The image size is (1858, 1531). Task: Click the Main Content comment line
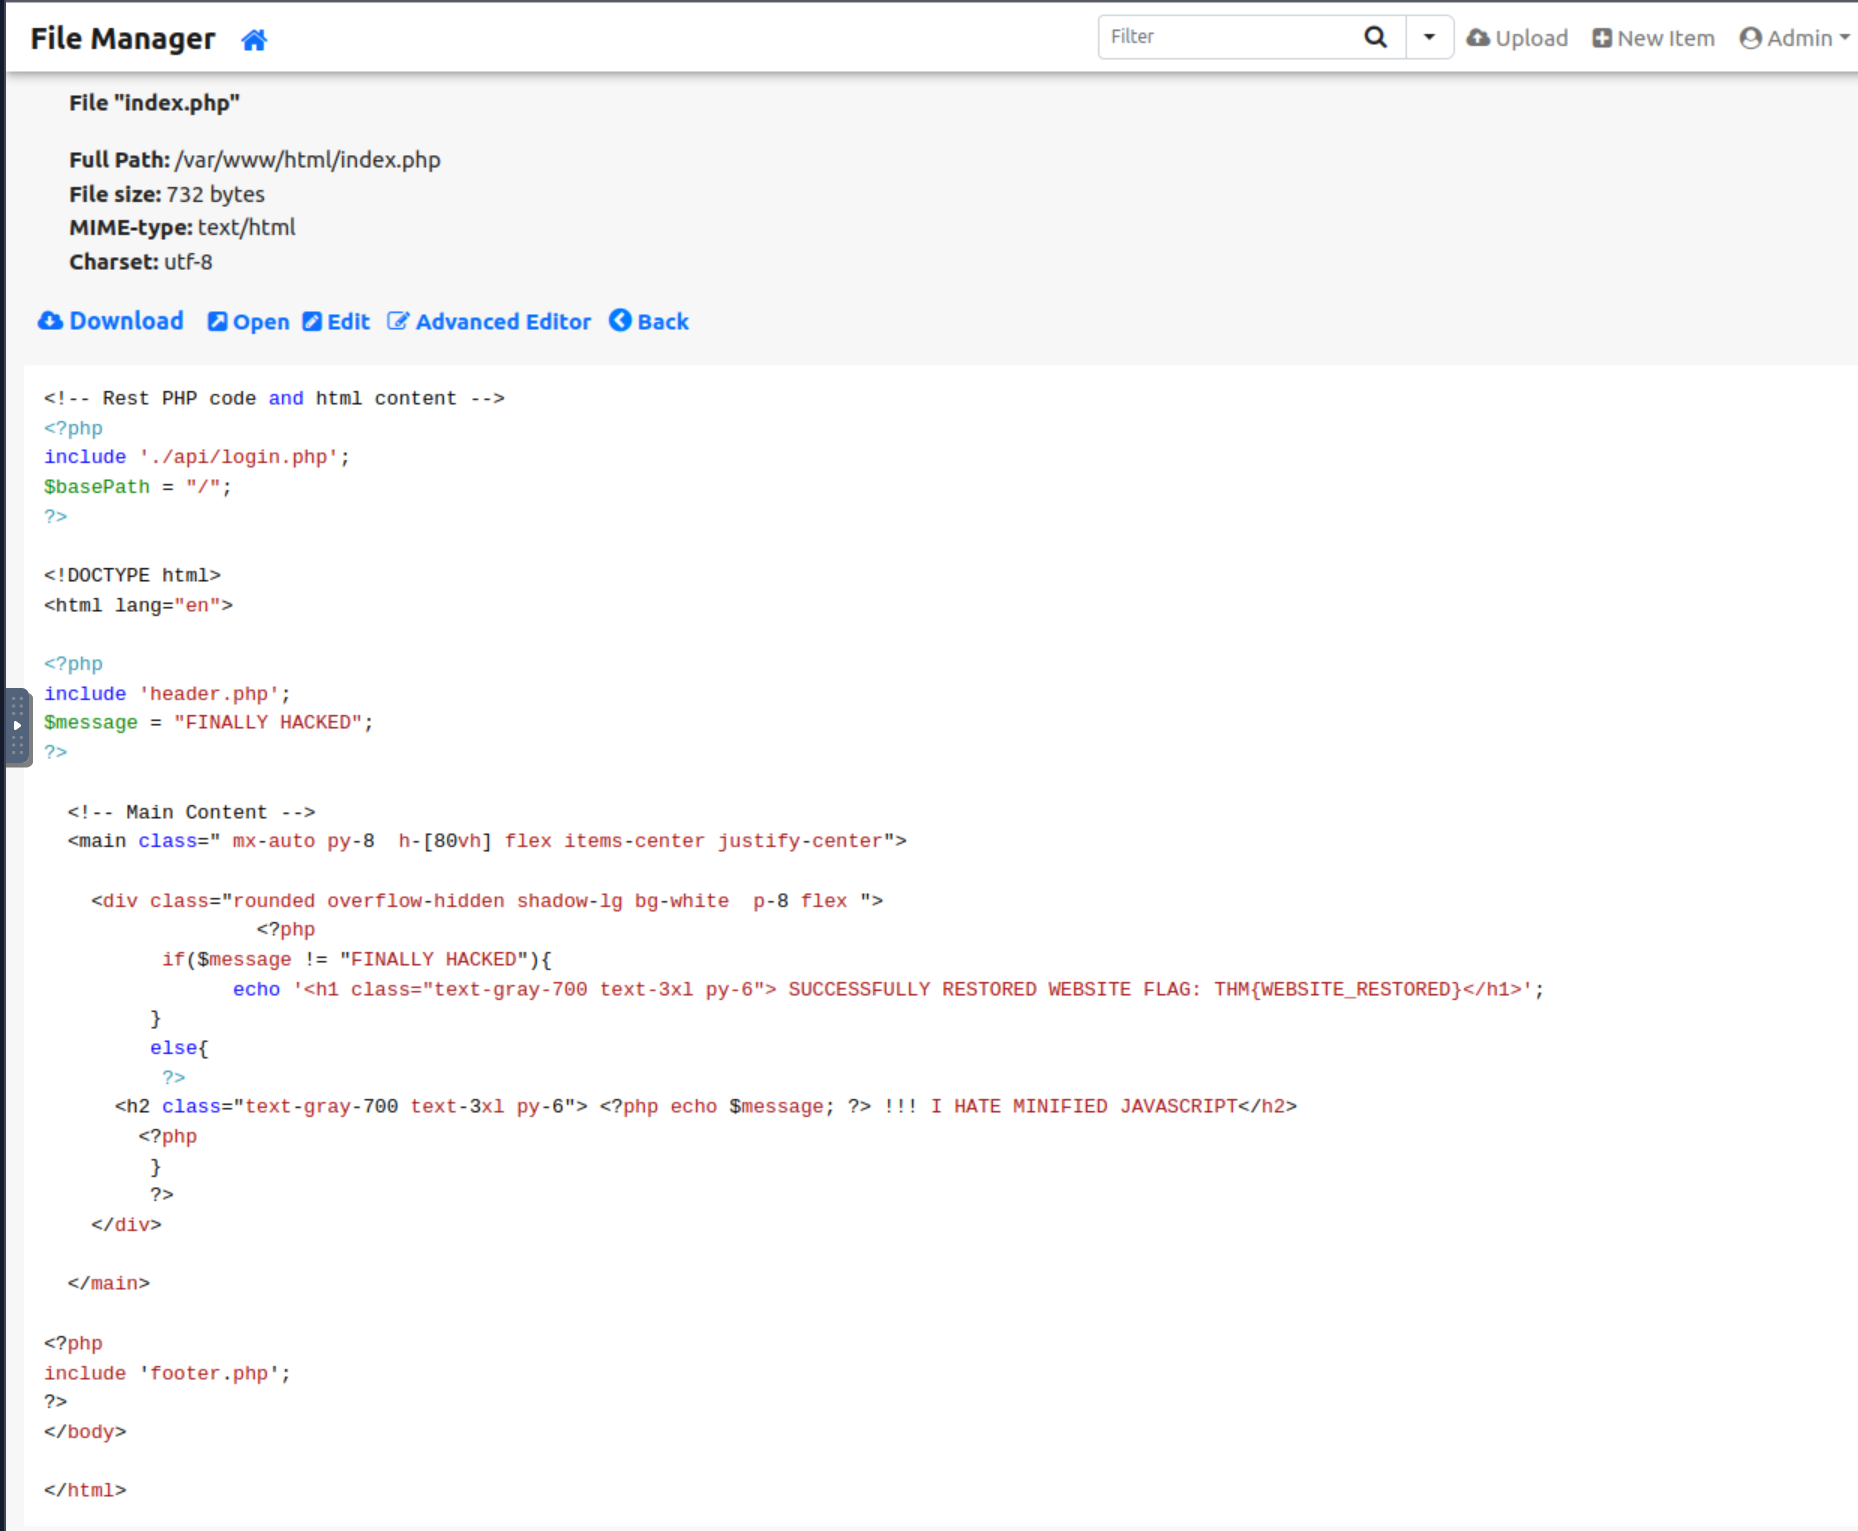191,812
